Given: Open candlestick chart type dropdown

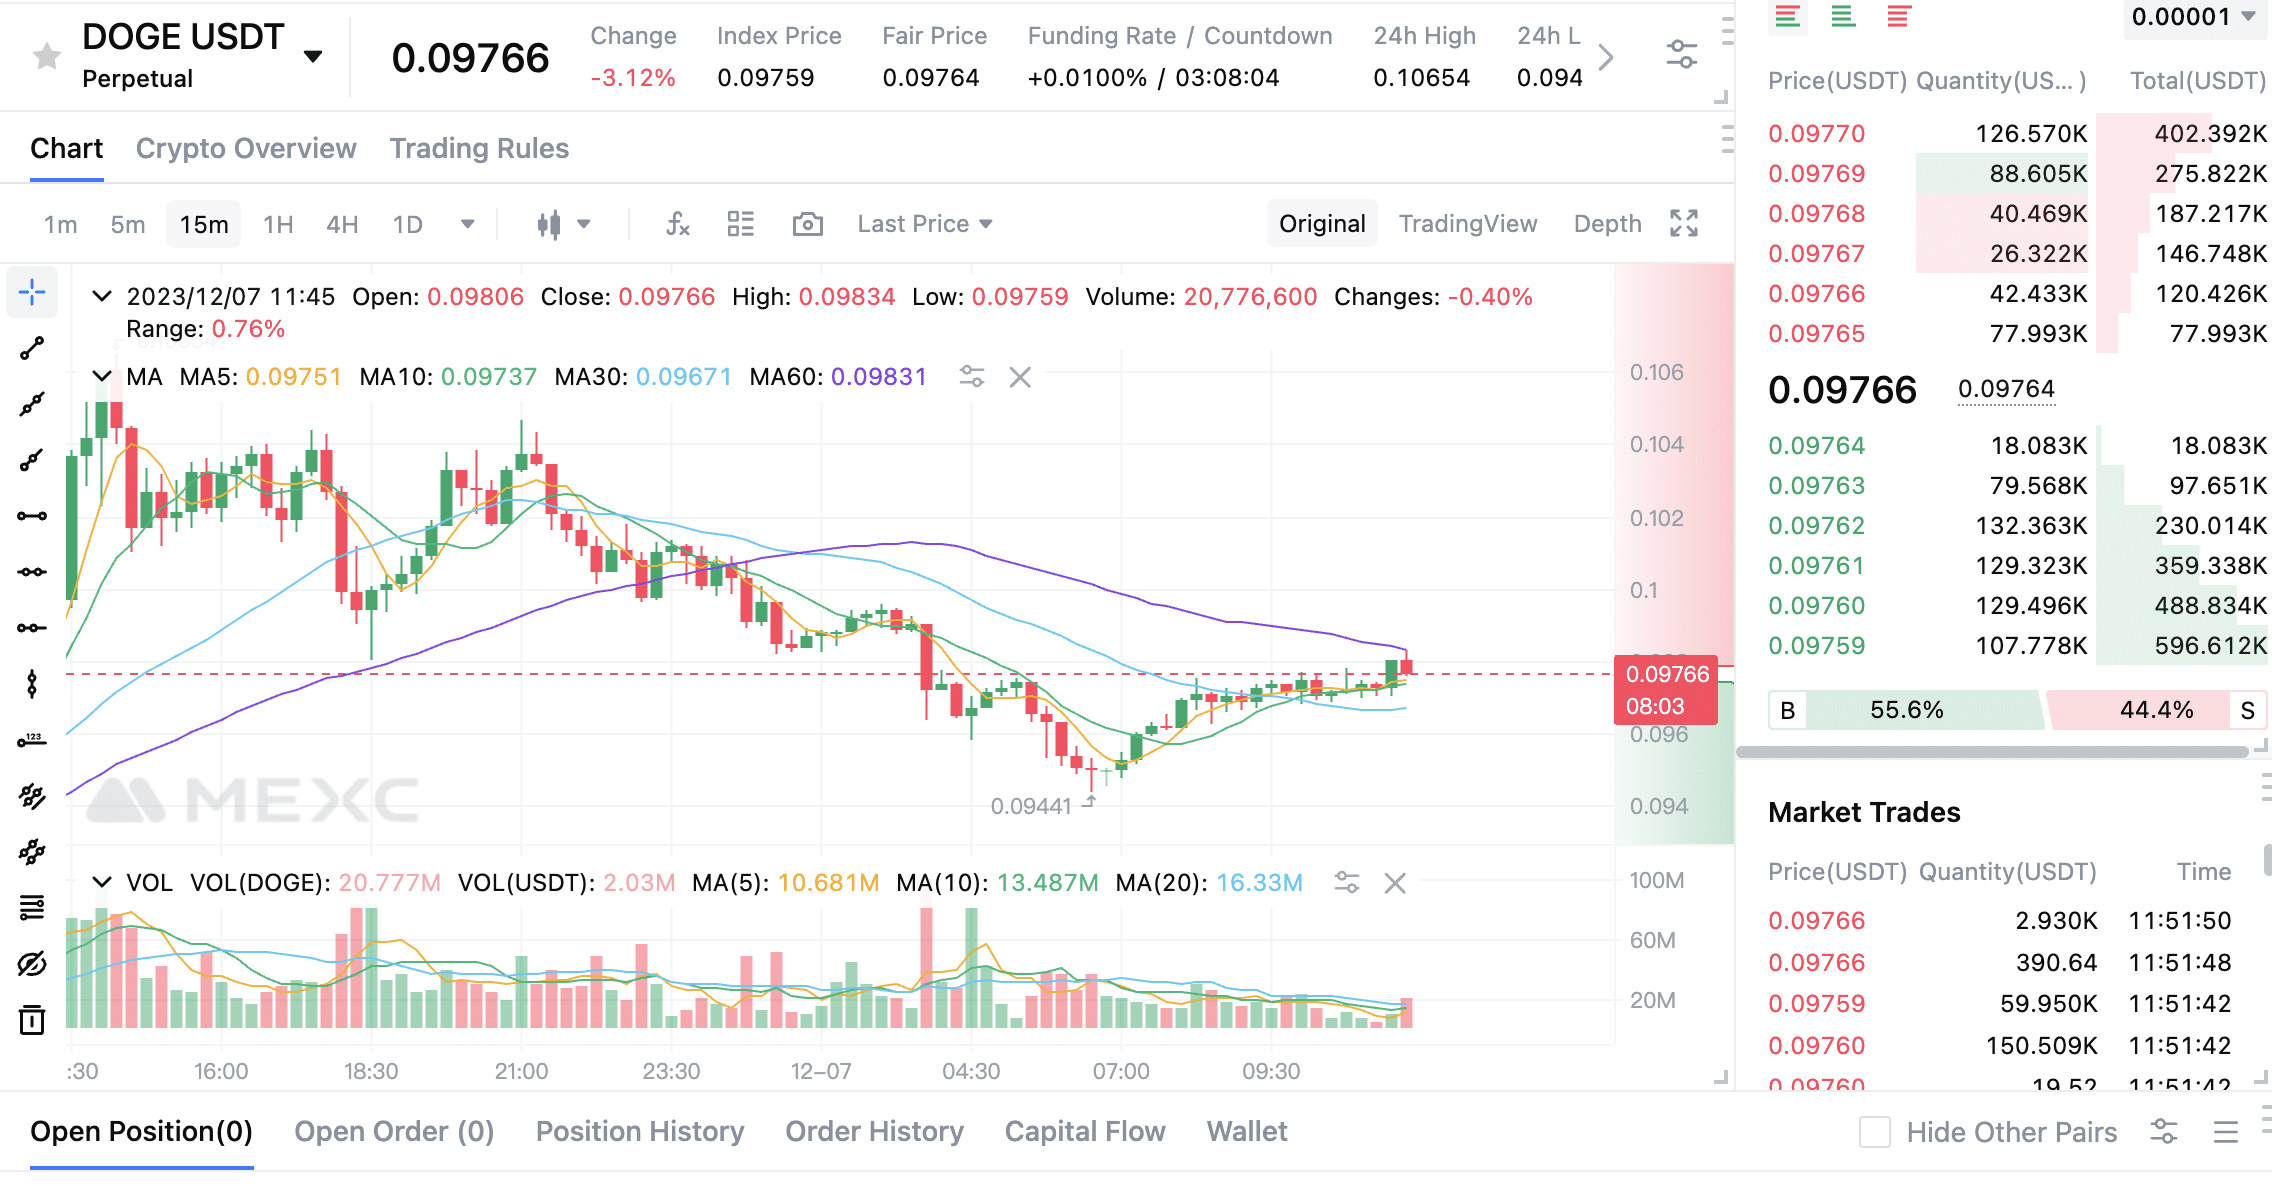Looking at the screenshot, I should 564,224.
